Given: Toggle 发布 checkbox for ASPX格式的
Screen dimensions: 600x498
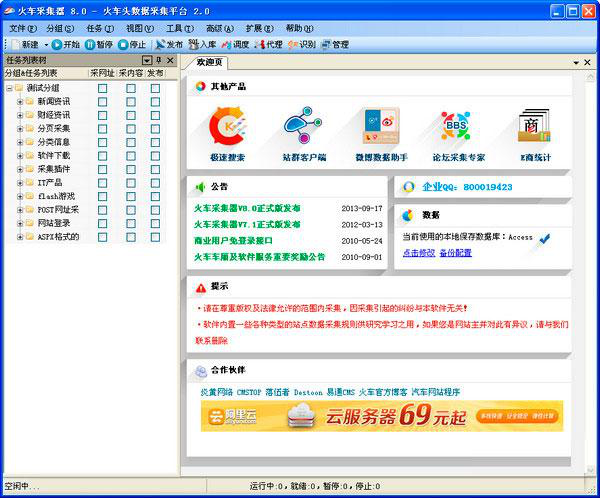Looking at the screenshot, I should 155,237.
